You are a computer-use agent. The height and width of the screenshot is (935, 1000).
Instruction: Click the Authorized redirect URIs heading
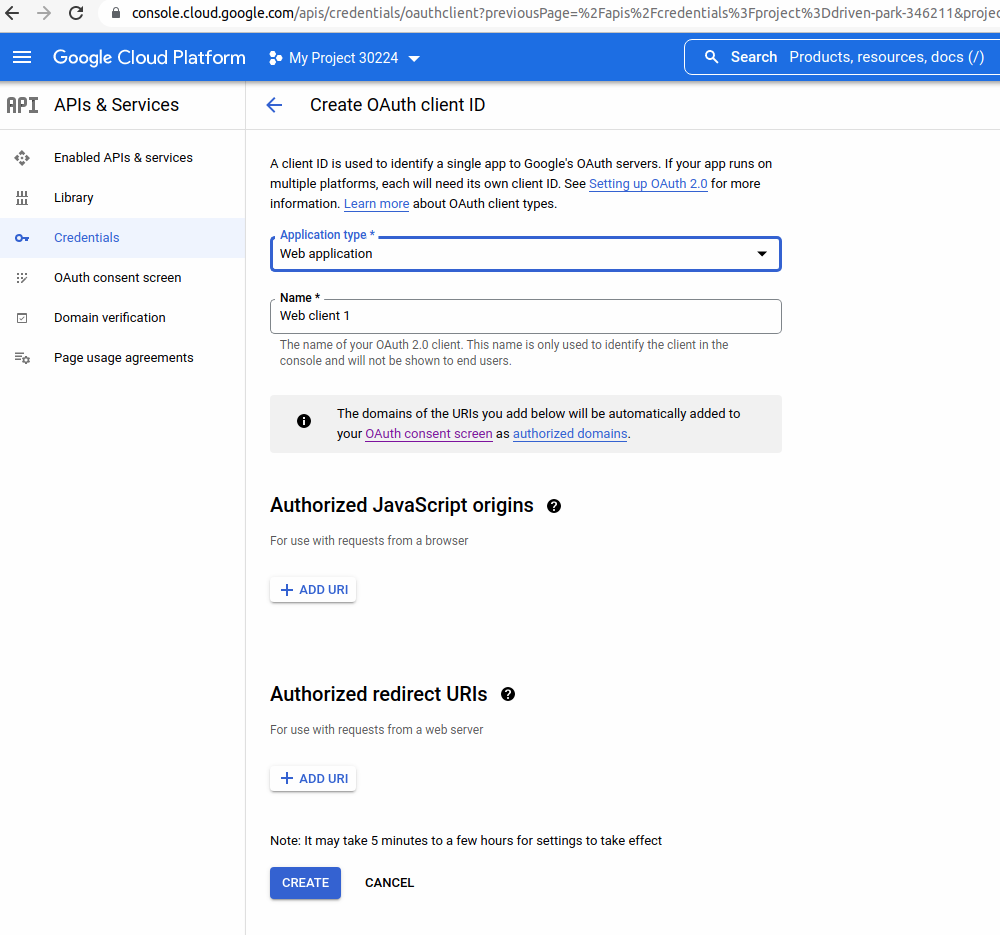click(x=379, y=695)
